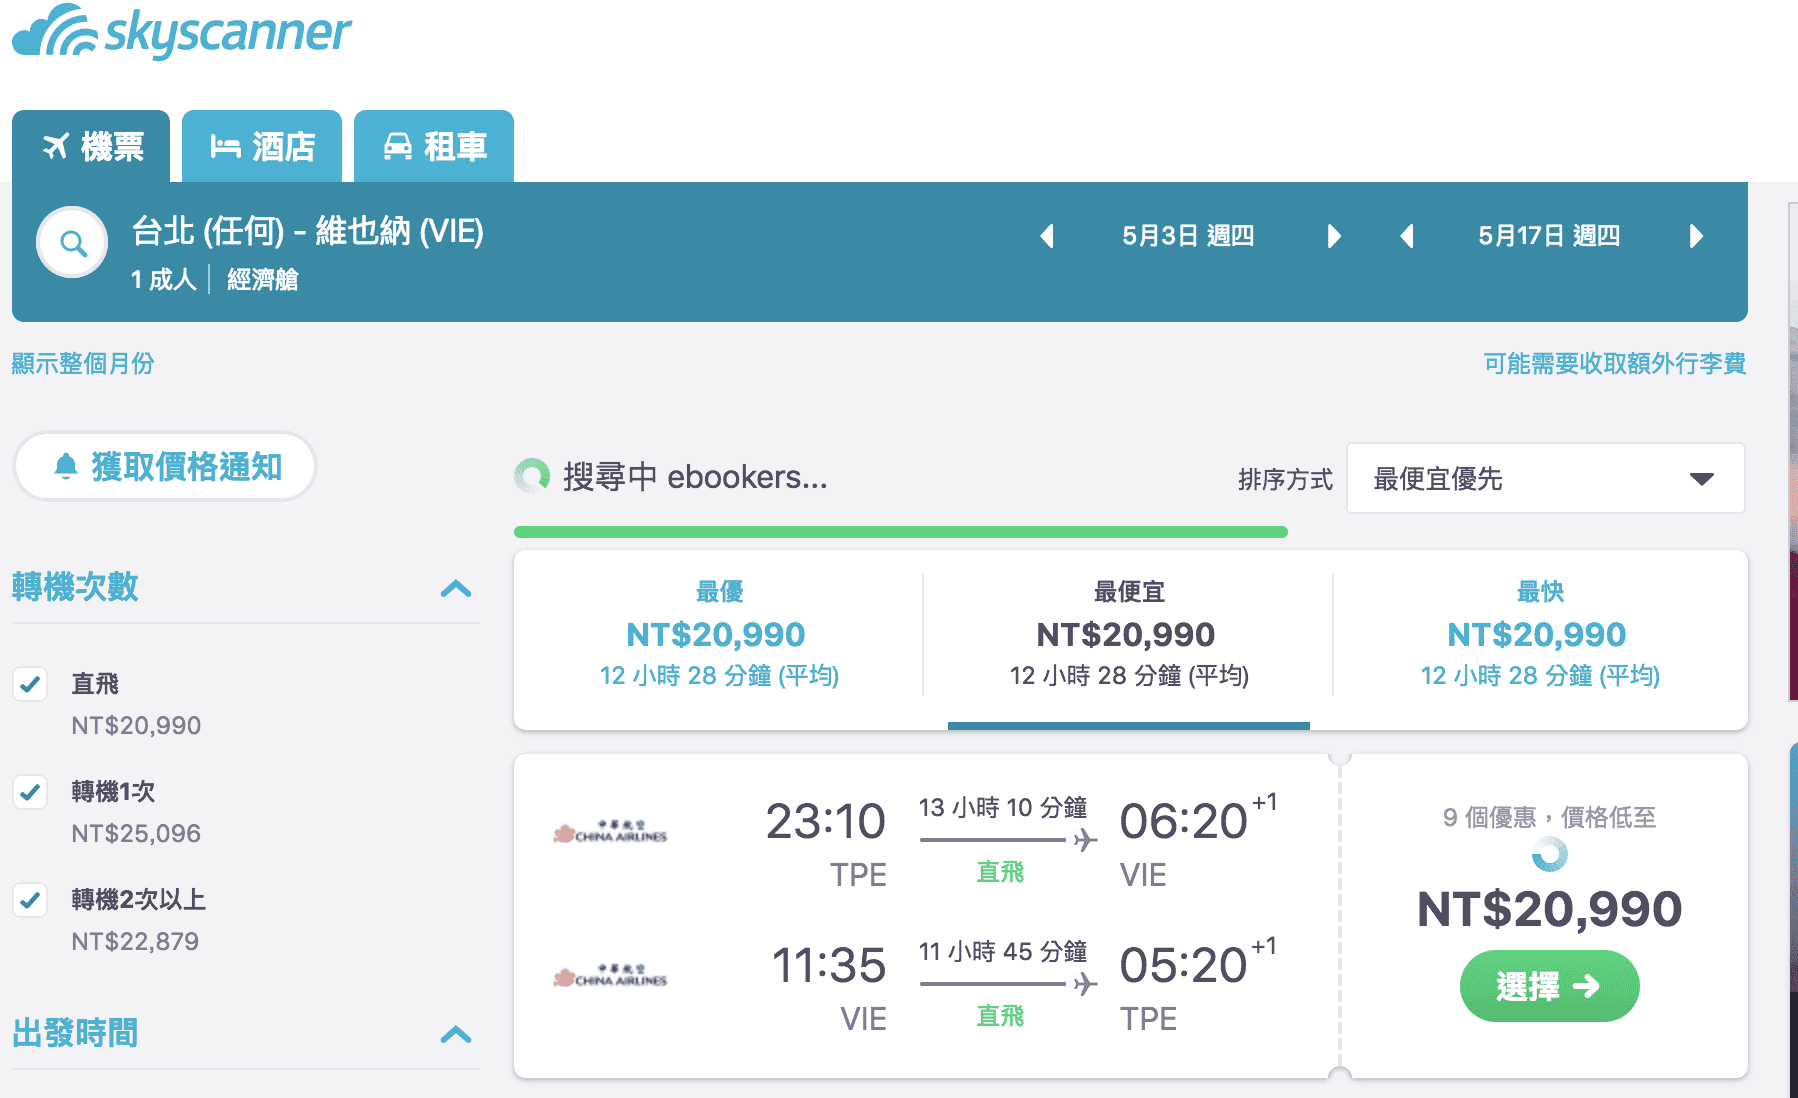Click 台北 (任何) - 維也納 (VIE) route text
Image resolution: width=1798 pixels, height=1098 pixels.
click(308, 231)
